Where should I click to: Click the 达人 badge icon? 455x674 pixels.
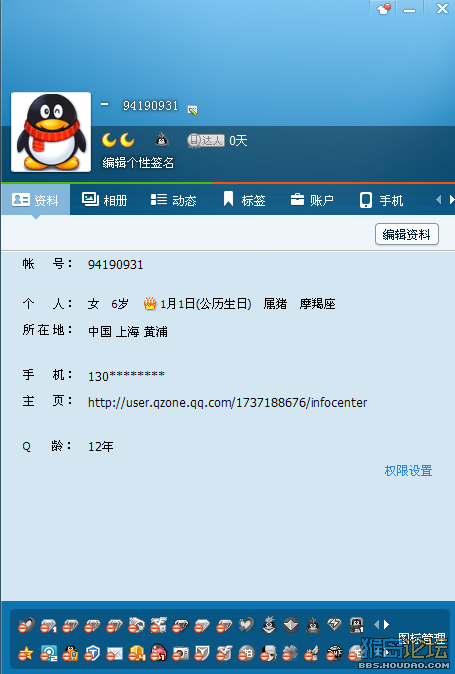point(206,140)
